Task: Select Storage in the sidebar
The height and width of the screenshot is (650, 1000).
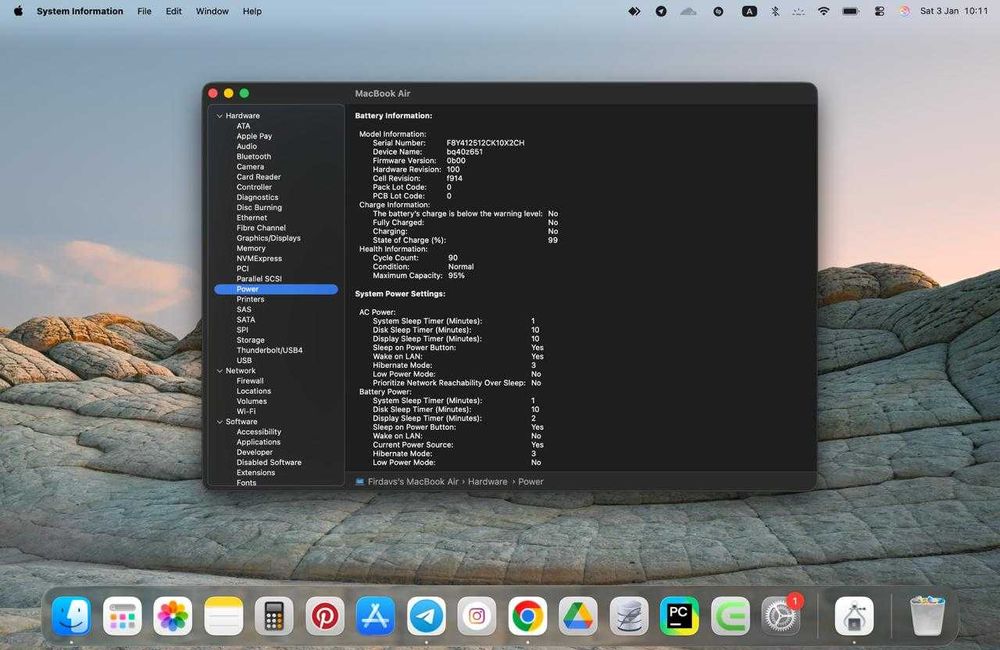Action: click(x=250, y=340)
